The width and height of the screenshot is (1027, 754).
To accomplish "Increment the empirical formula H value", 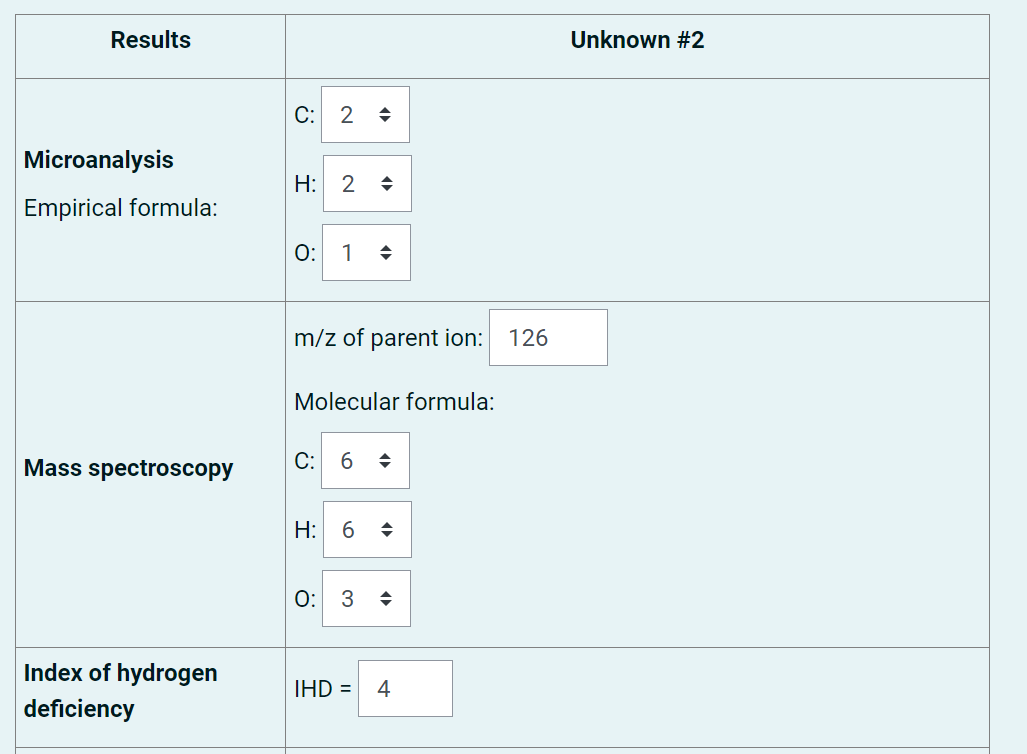I will (x=388, y=177).
